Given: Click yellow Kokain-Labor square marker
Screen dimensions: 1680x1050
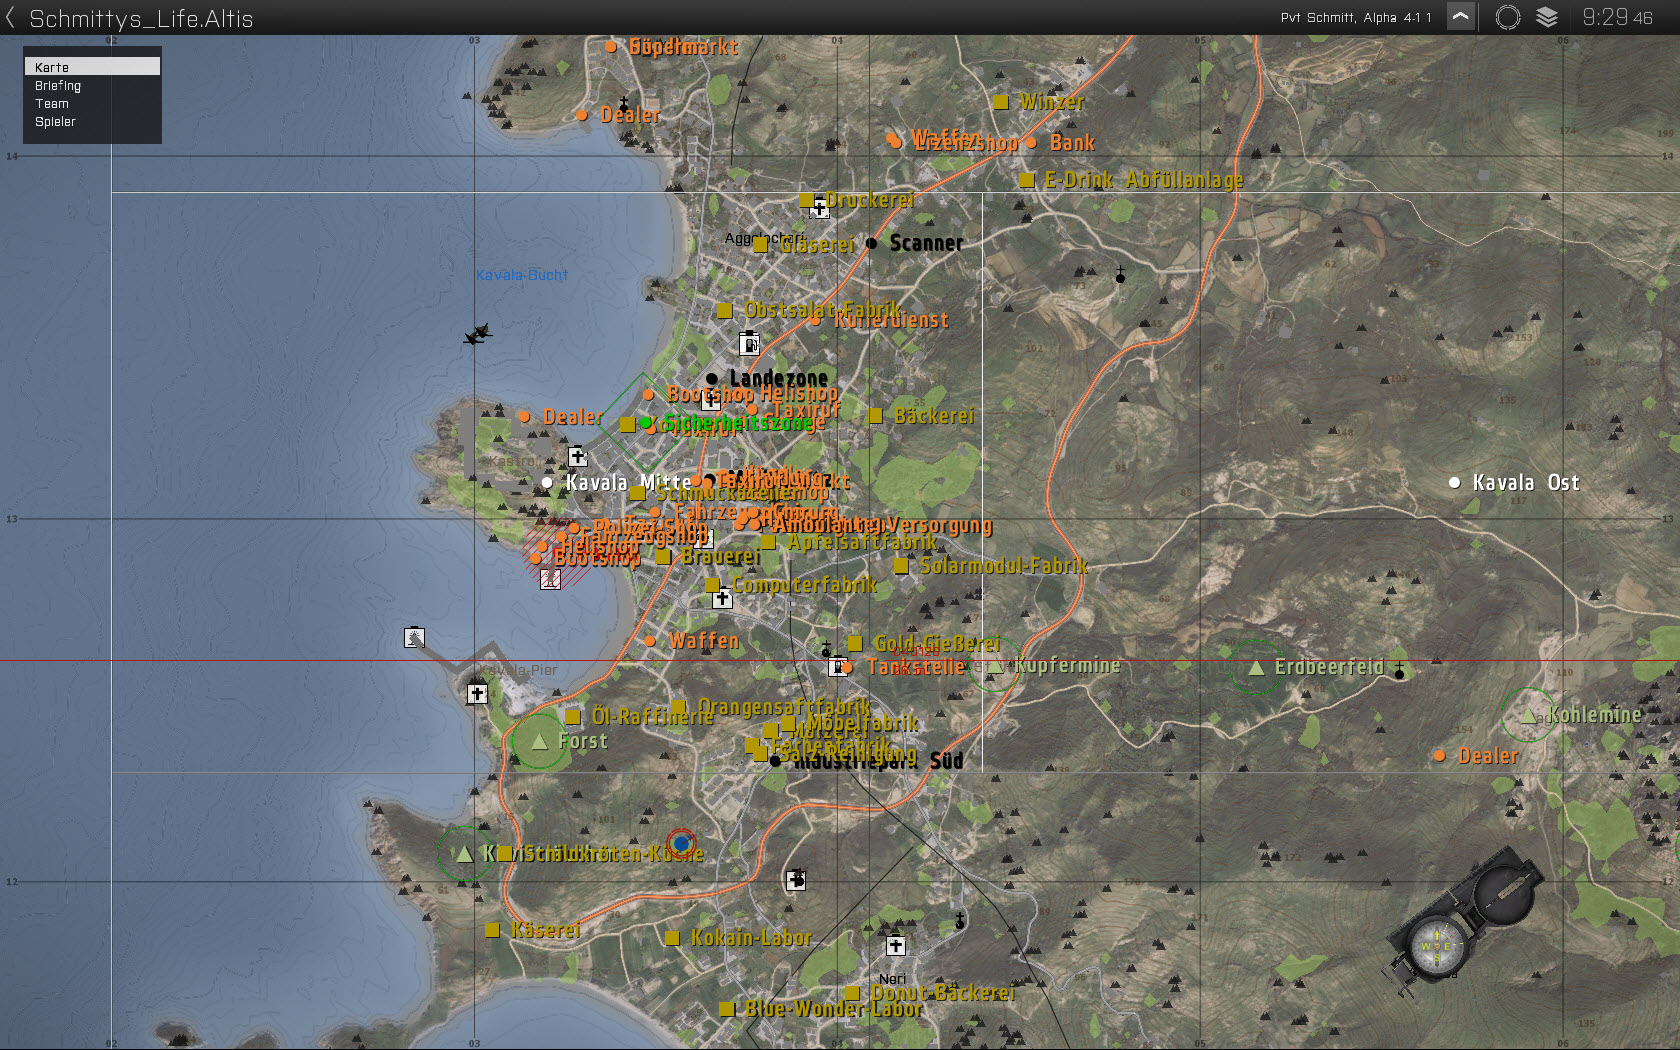Looking at the screenshot, I should [x=672, y=938].
